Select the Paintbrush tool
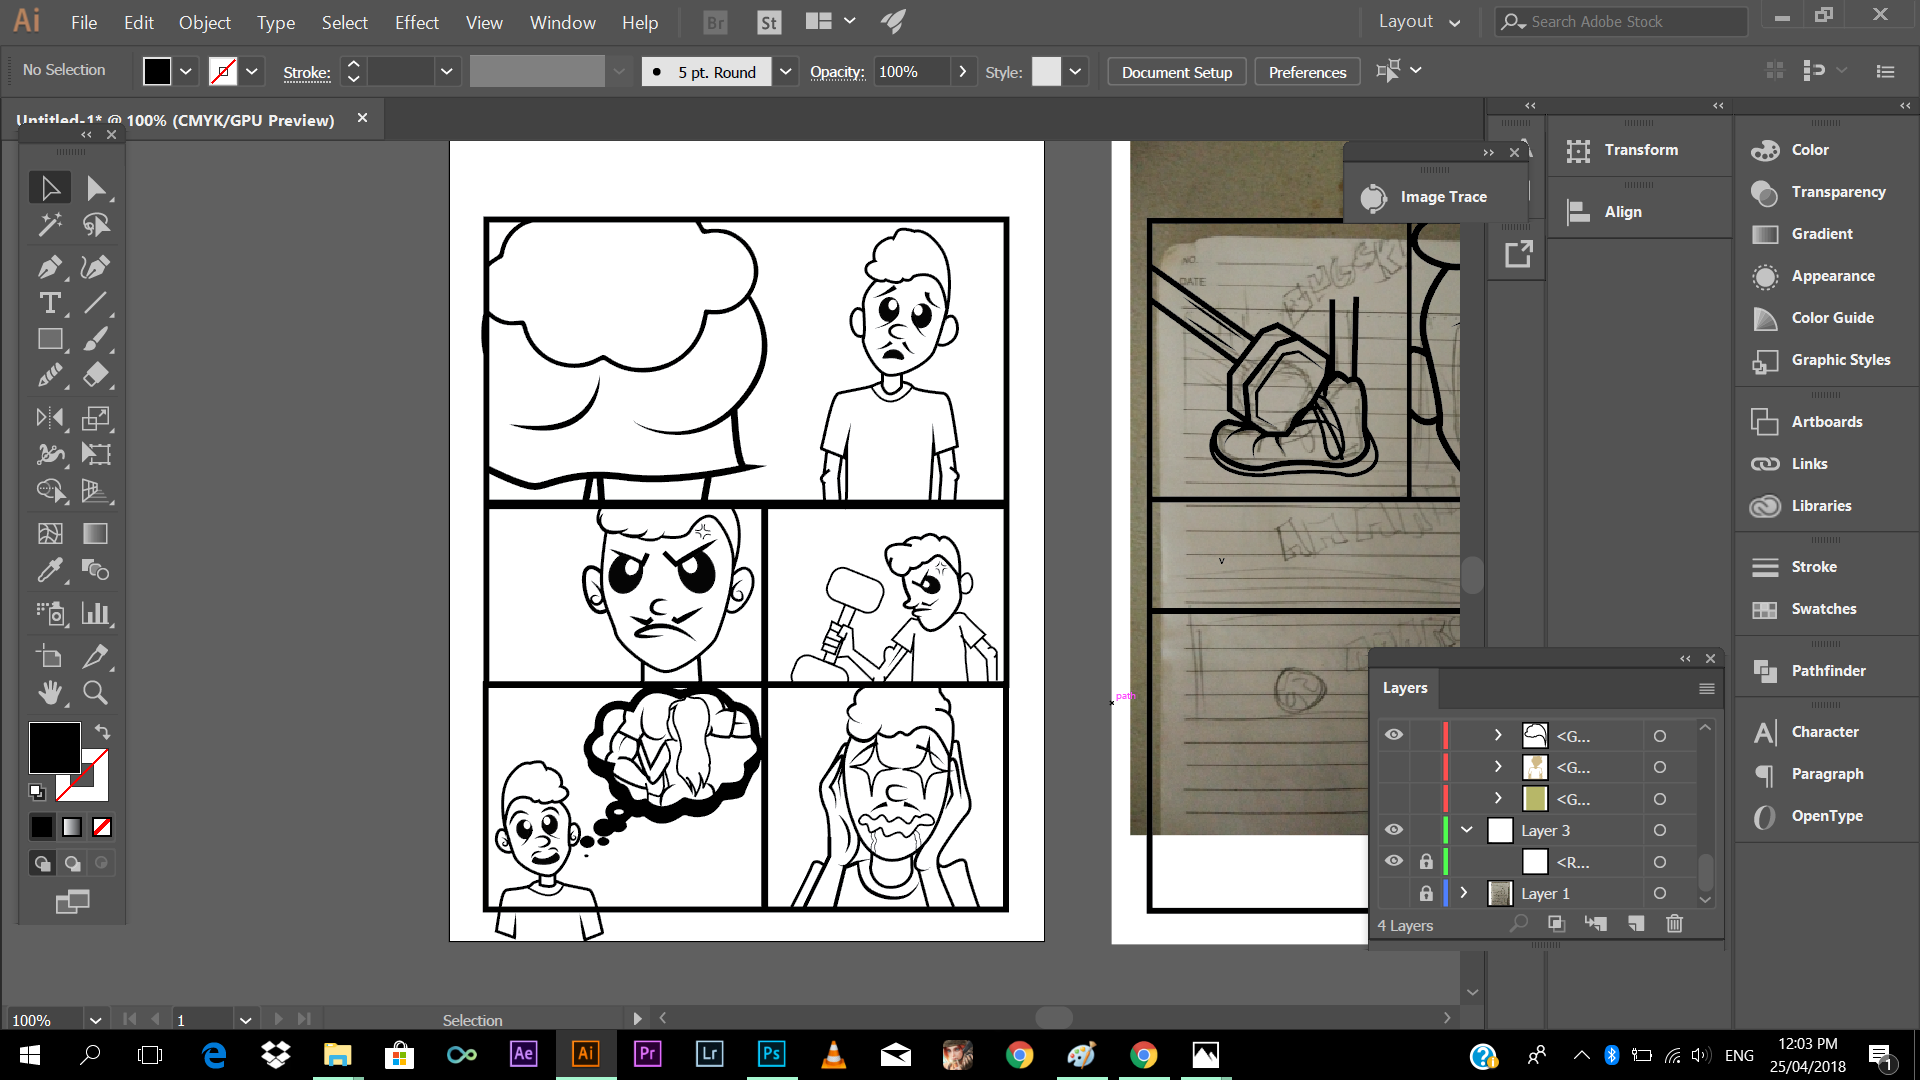The image size is (1920, 1080). (95, 339)
